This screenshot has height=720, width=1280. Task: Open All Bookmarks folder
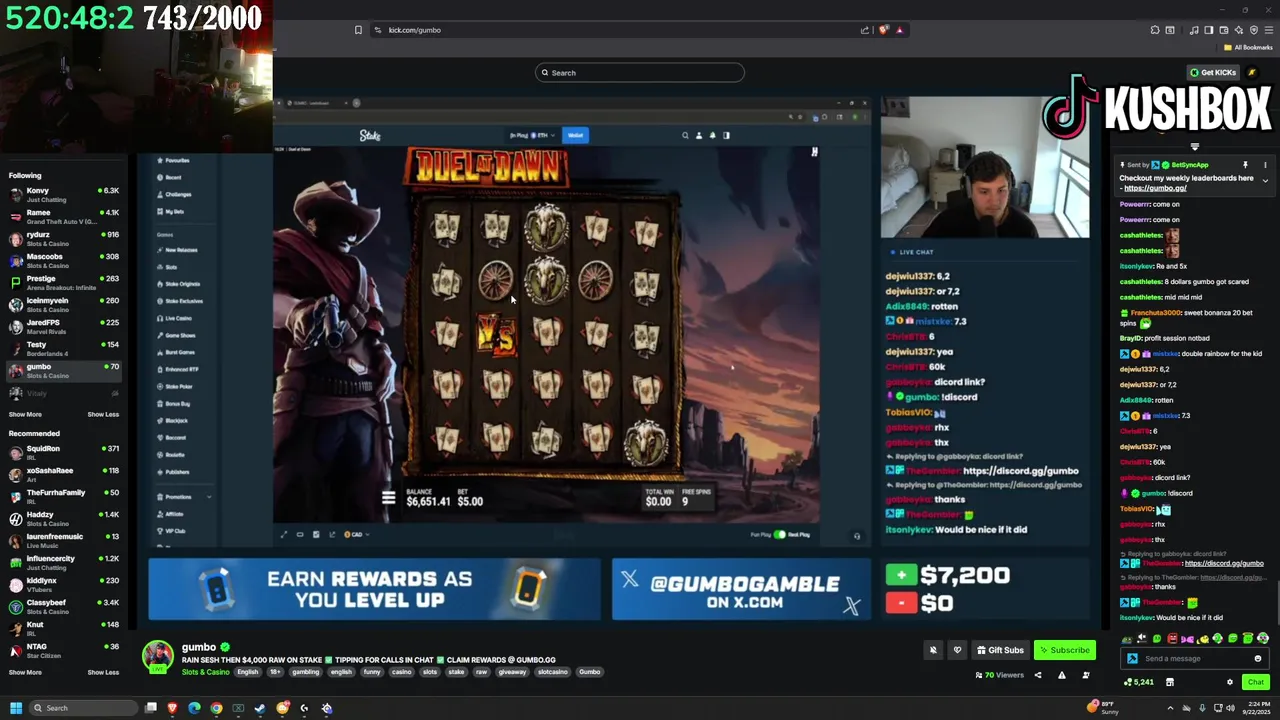[1248, 47]
